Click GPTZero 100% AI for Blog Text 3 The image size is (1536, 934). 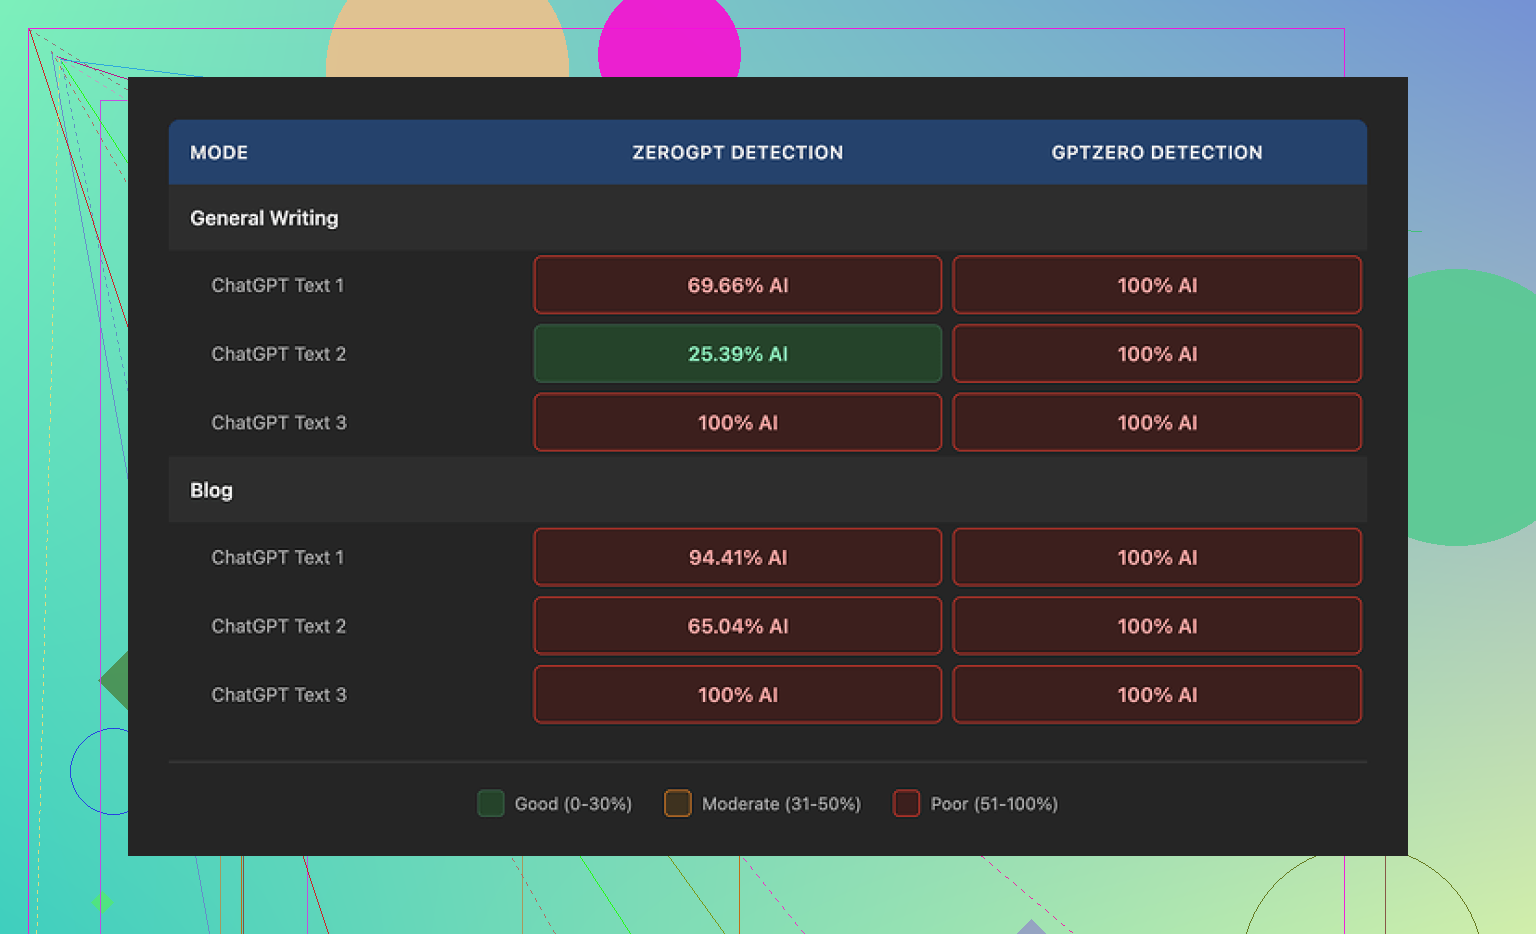tap(1156, 695)
